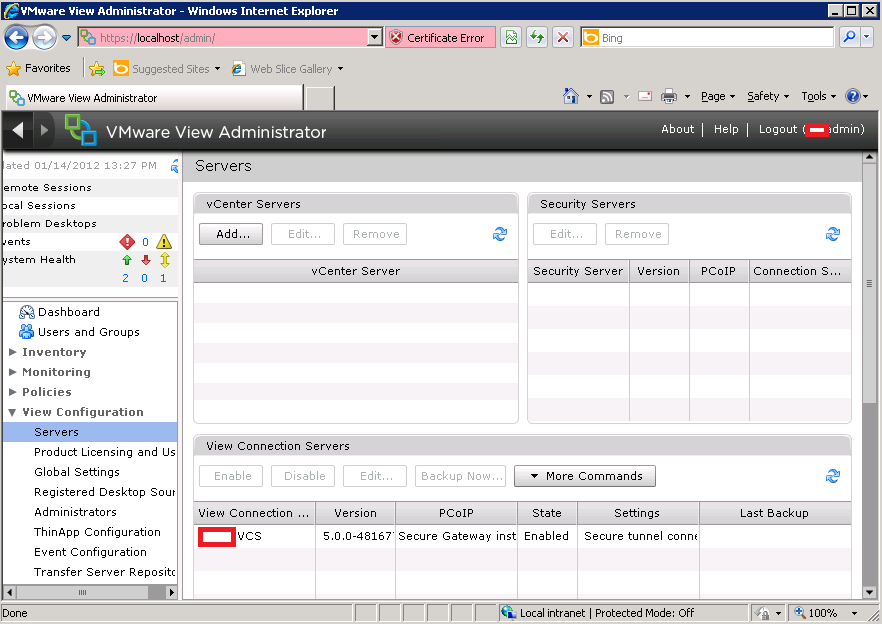Select Event Configuration in the sidebar
Screen dimensions: 882x624
pos(90,552)
